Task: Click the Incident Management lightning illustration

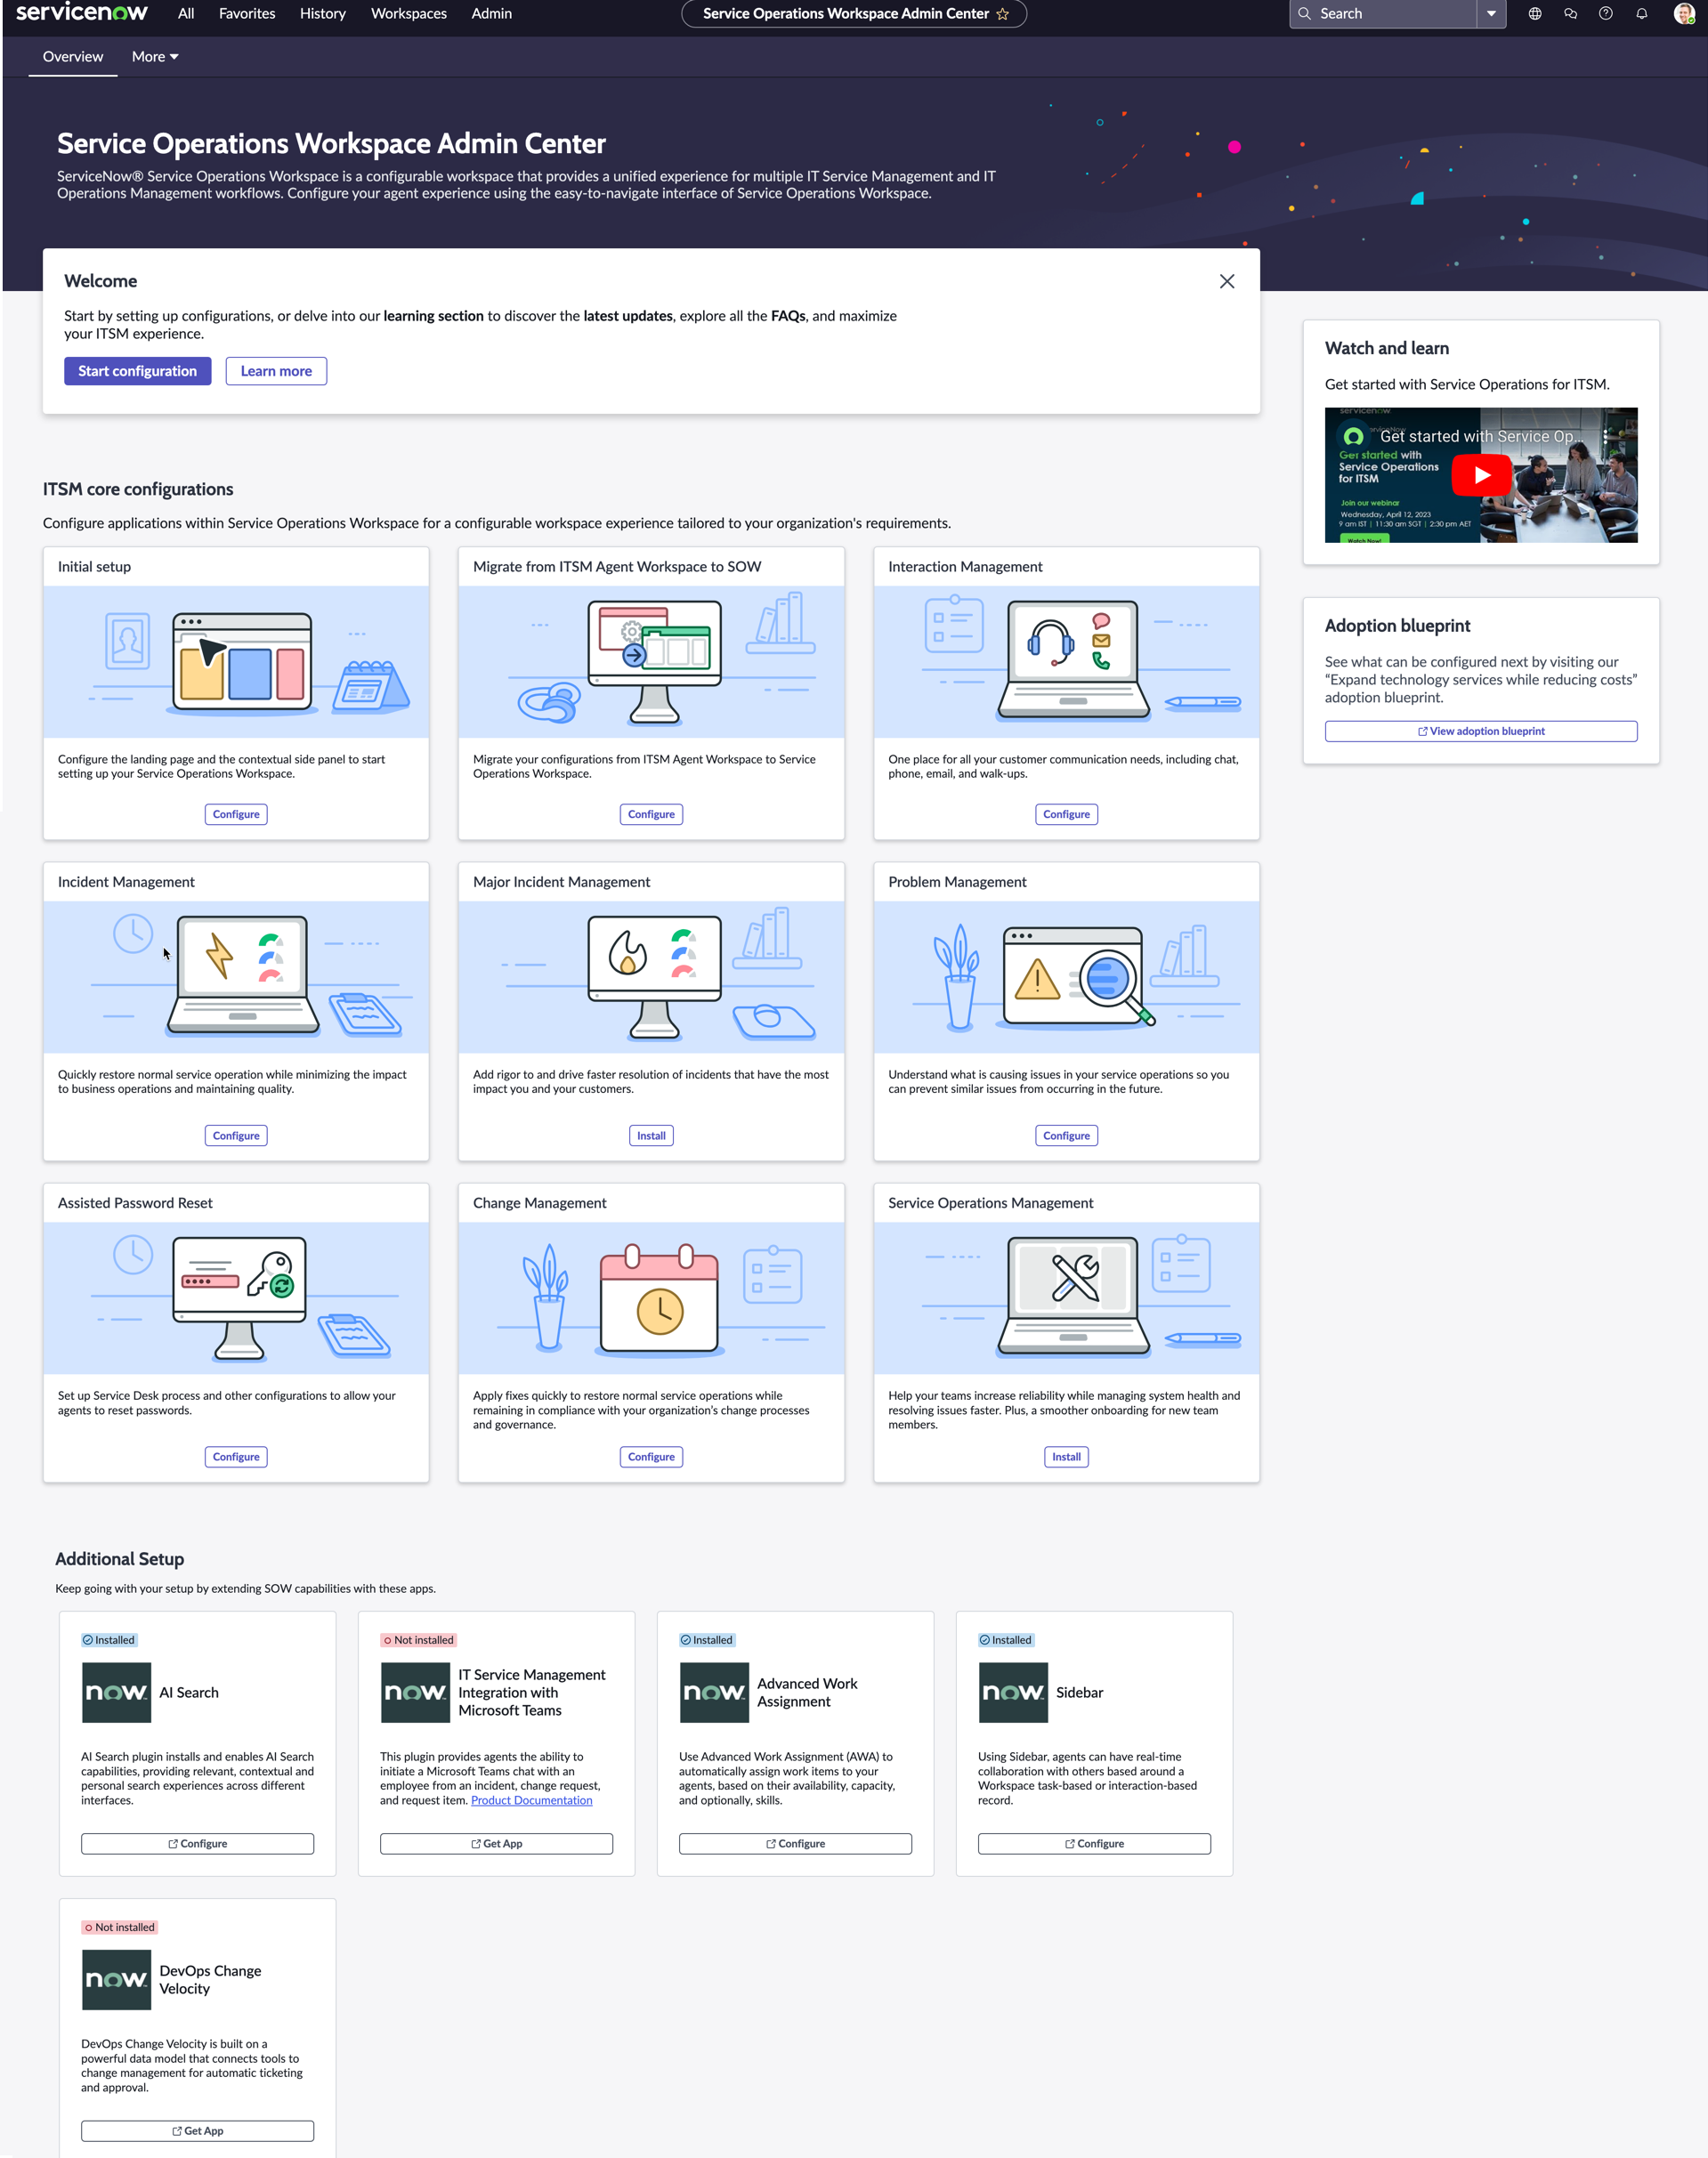Action: pos(236,977)
